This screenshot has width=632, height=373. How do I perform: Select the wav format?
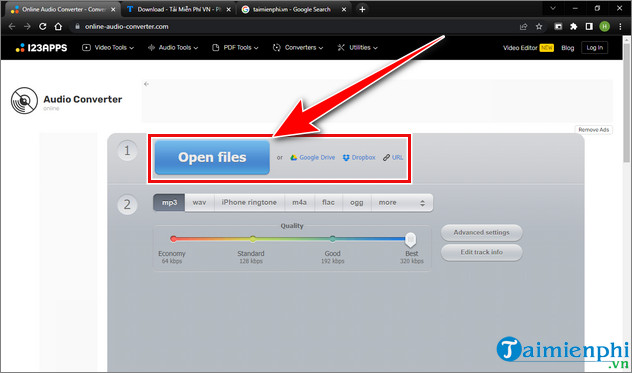200,202
